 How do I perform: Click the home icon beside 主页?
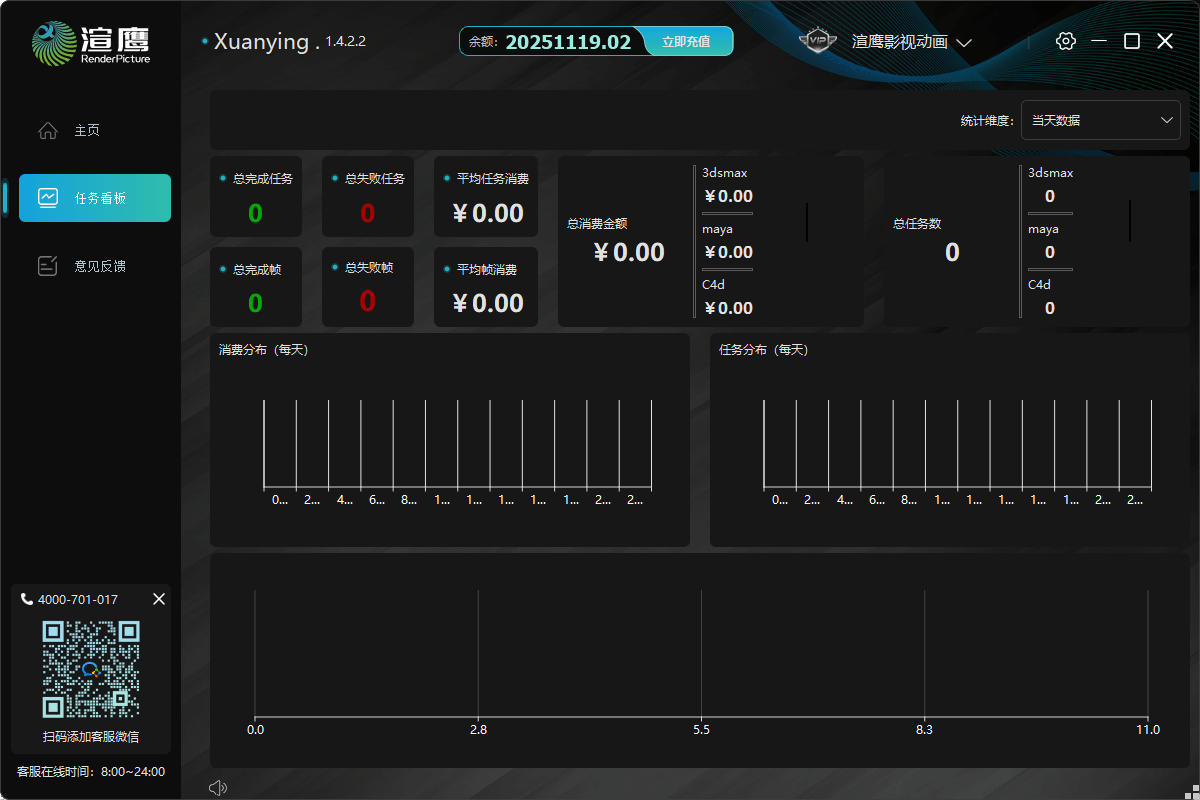(x=47, y=131)
